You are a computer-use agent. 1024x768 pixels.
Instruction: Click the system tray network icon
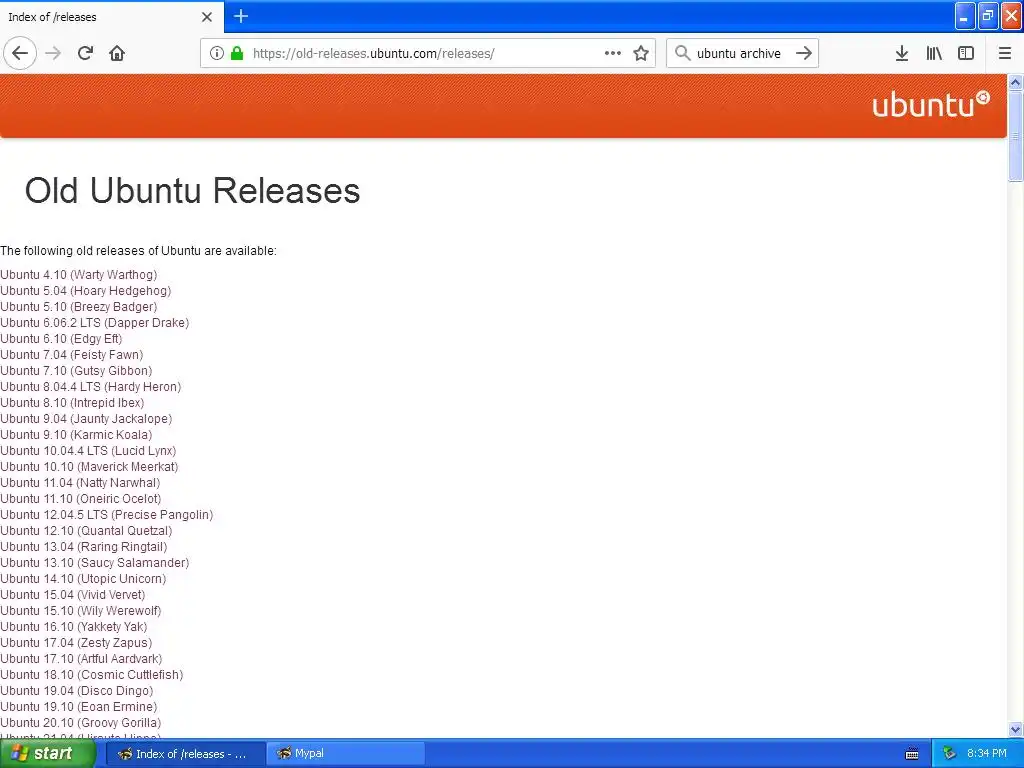coord(949,754)
